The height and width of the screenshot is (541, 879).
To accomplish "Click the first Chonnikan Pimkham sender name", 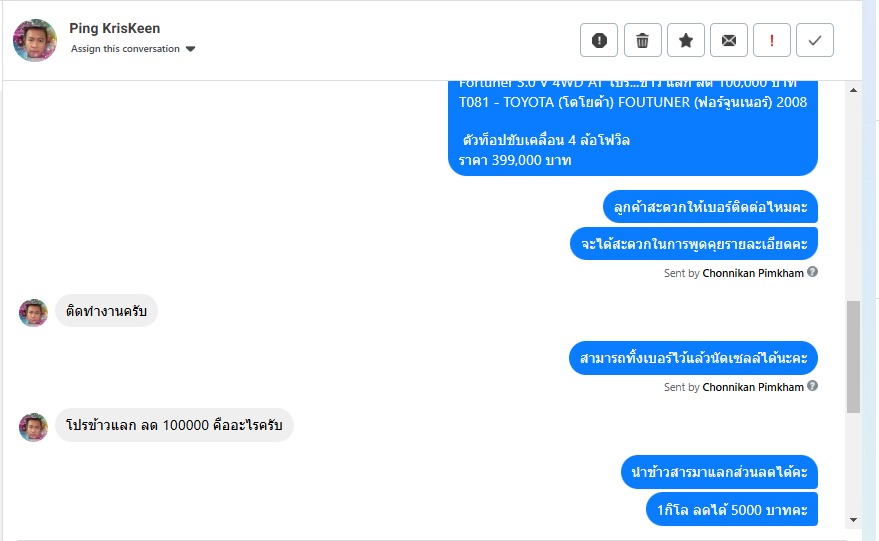I will (753, 273).
